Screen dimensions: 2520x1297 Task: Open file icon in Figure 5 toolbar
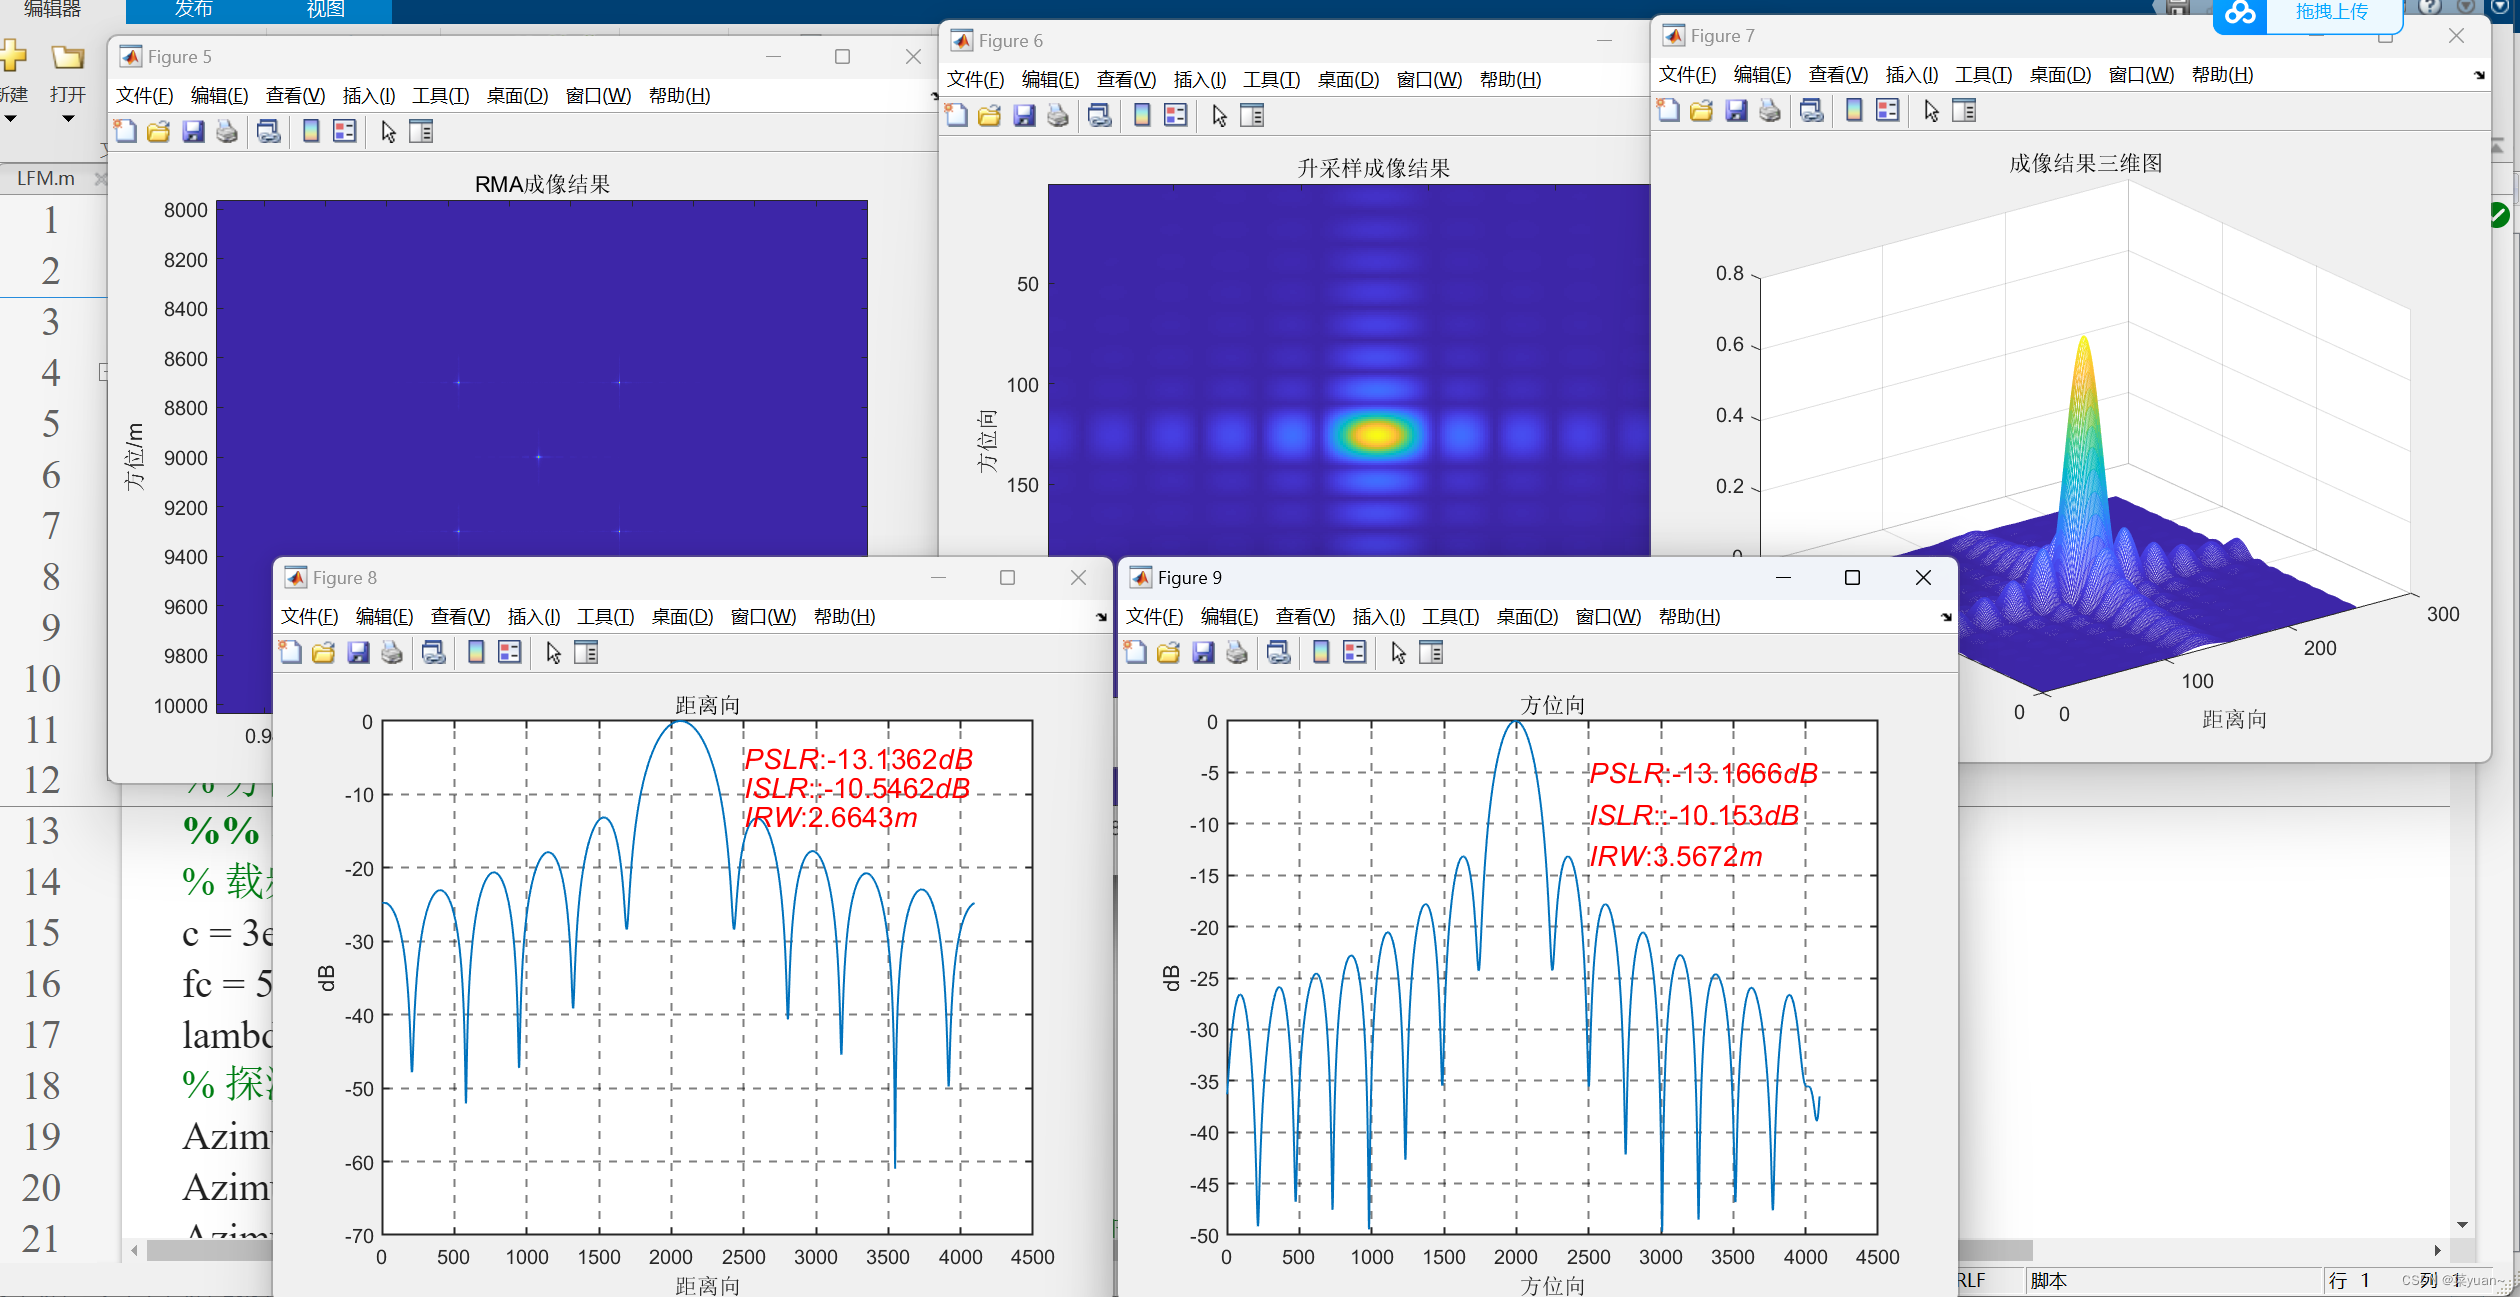pyautogui.click(x=159, y=131)
